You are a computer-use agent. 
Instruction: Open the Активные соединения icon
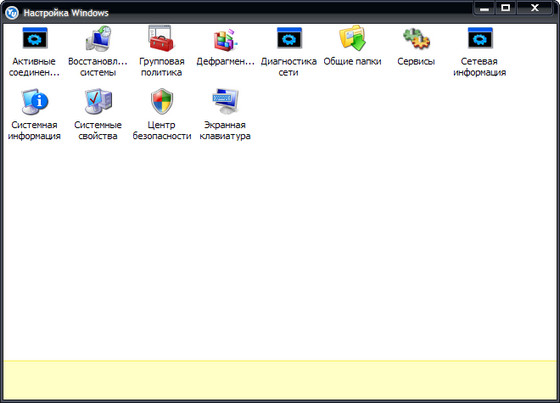(x=35, y=38)
